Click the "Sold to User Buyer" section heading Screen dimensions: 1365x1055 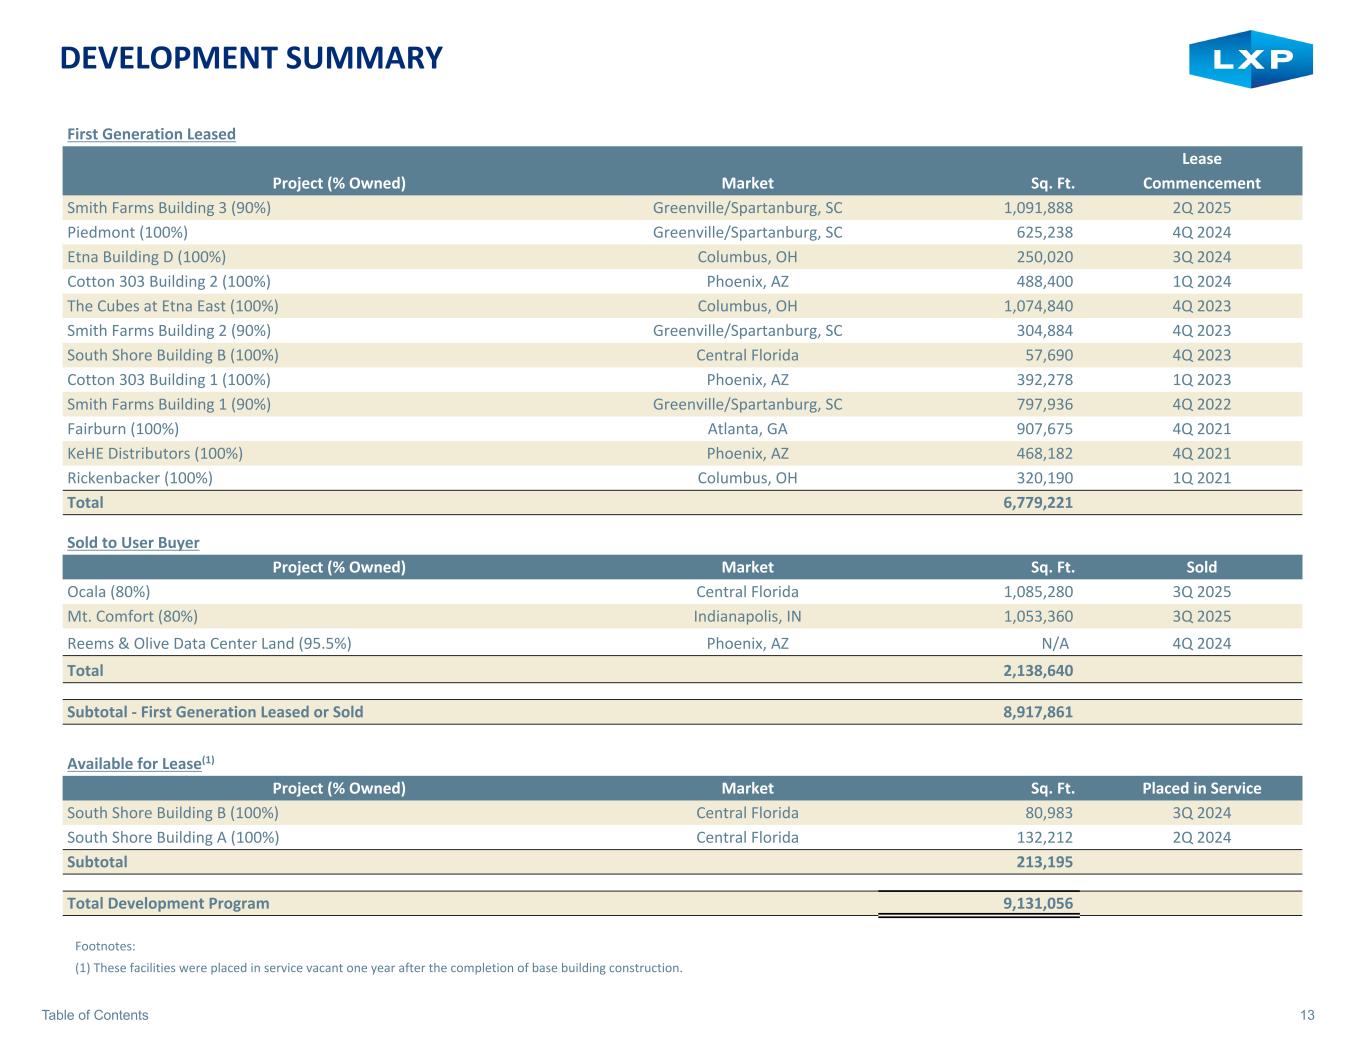[133, 543]
